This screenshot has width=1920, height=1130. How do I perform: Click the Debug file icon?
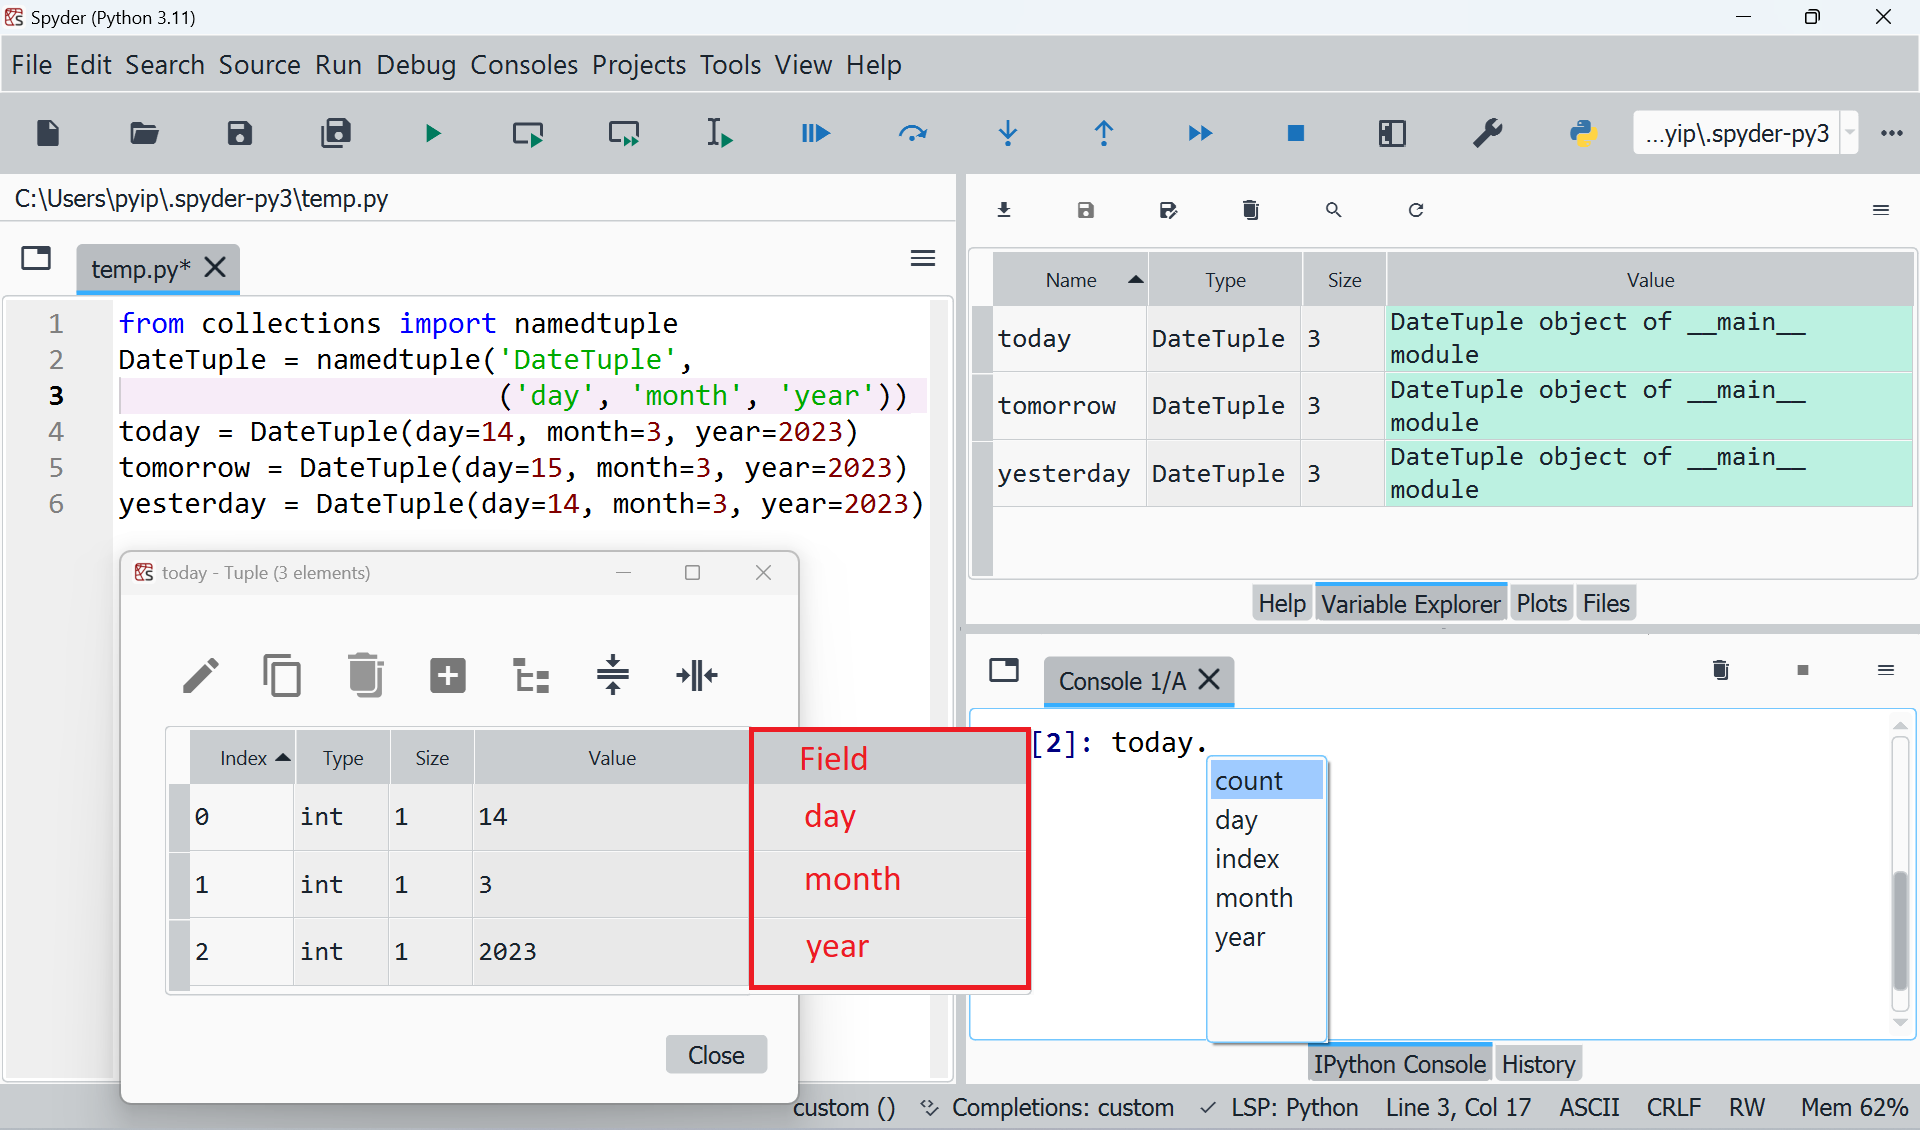pos(815,133)
